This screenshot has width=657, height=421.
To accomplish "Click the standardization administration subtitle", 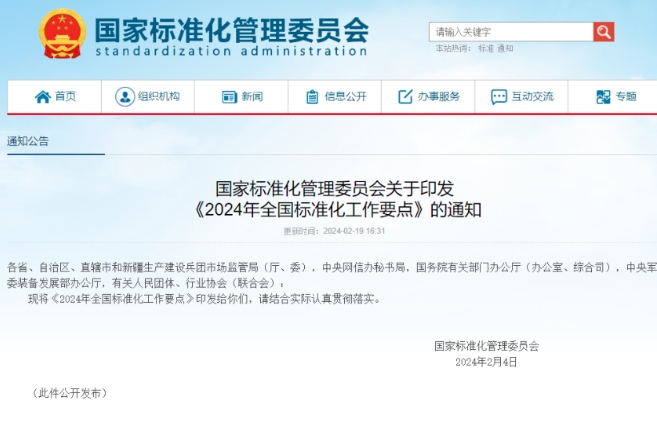I will [x=231, y=51].
